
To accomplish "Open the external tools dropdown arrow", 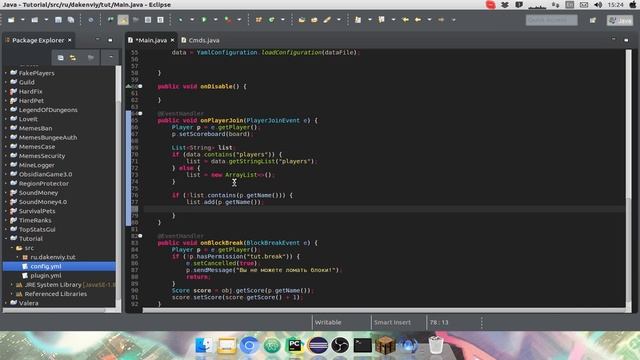I will point(239,20).
